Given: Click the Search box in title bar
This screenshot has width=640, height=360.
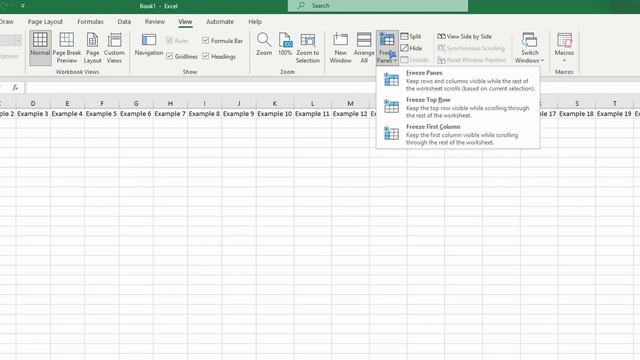Looking at the screenshot, I should [x=378, y=6].
